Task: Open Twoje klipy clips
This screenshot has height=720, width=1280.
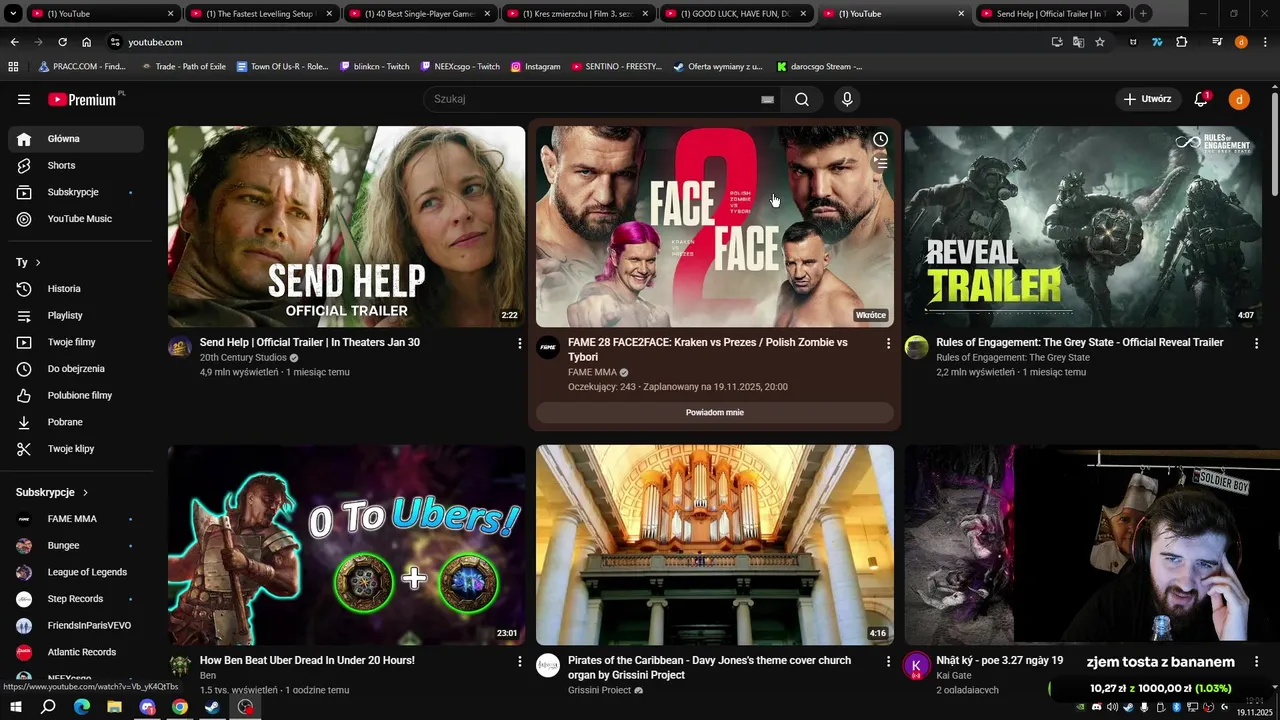Action: [x=76, y=449]
